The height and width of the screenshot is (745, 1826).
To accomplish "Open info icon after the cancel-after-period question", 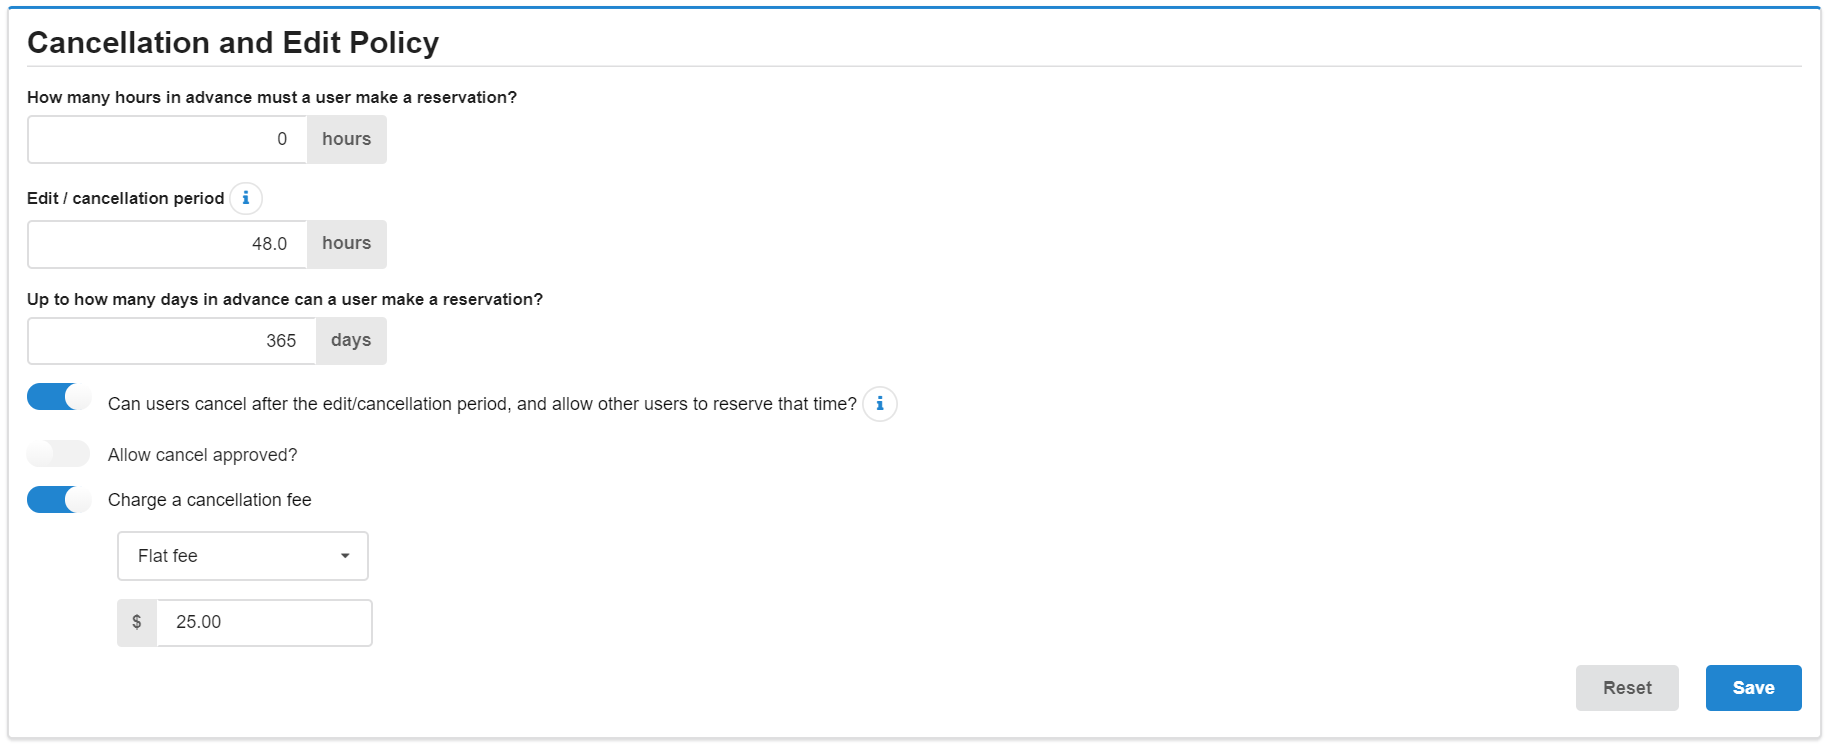I will tap(879, 404).
